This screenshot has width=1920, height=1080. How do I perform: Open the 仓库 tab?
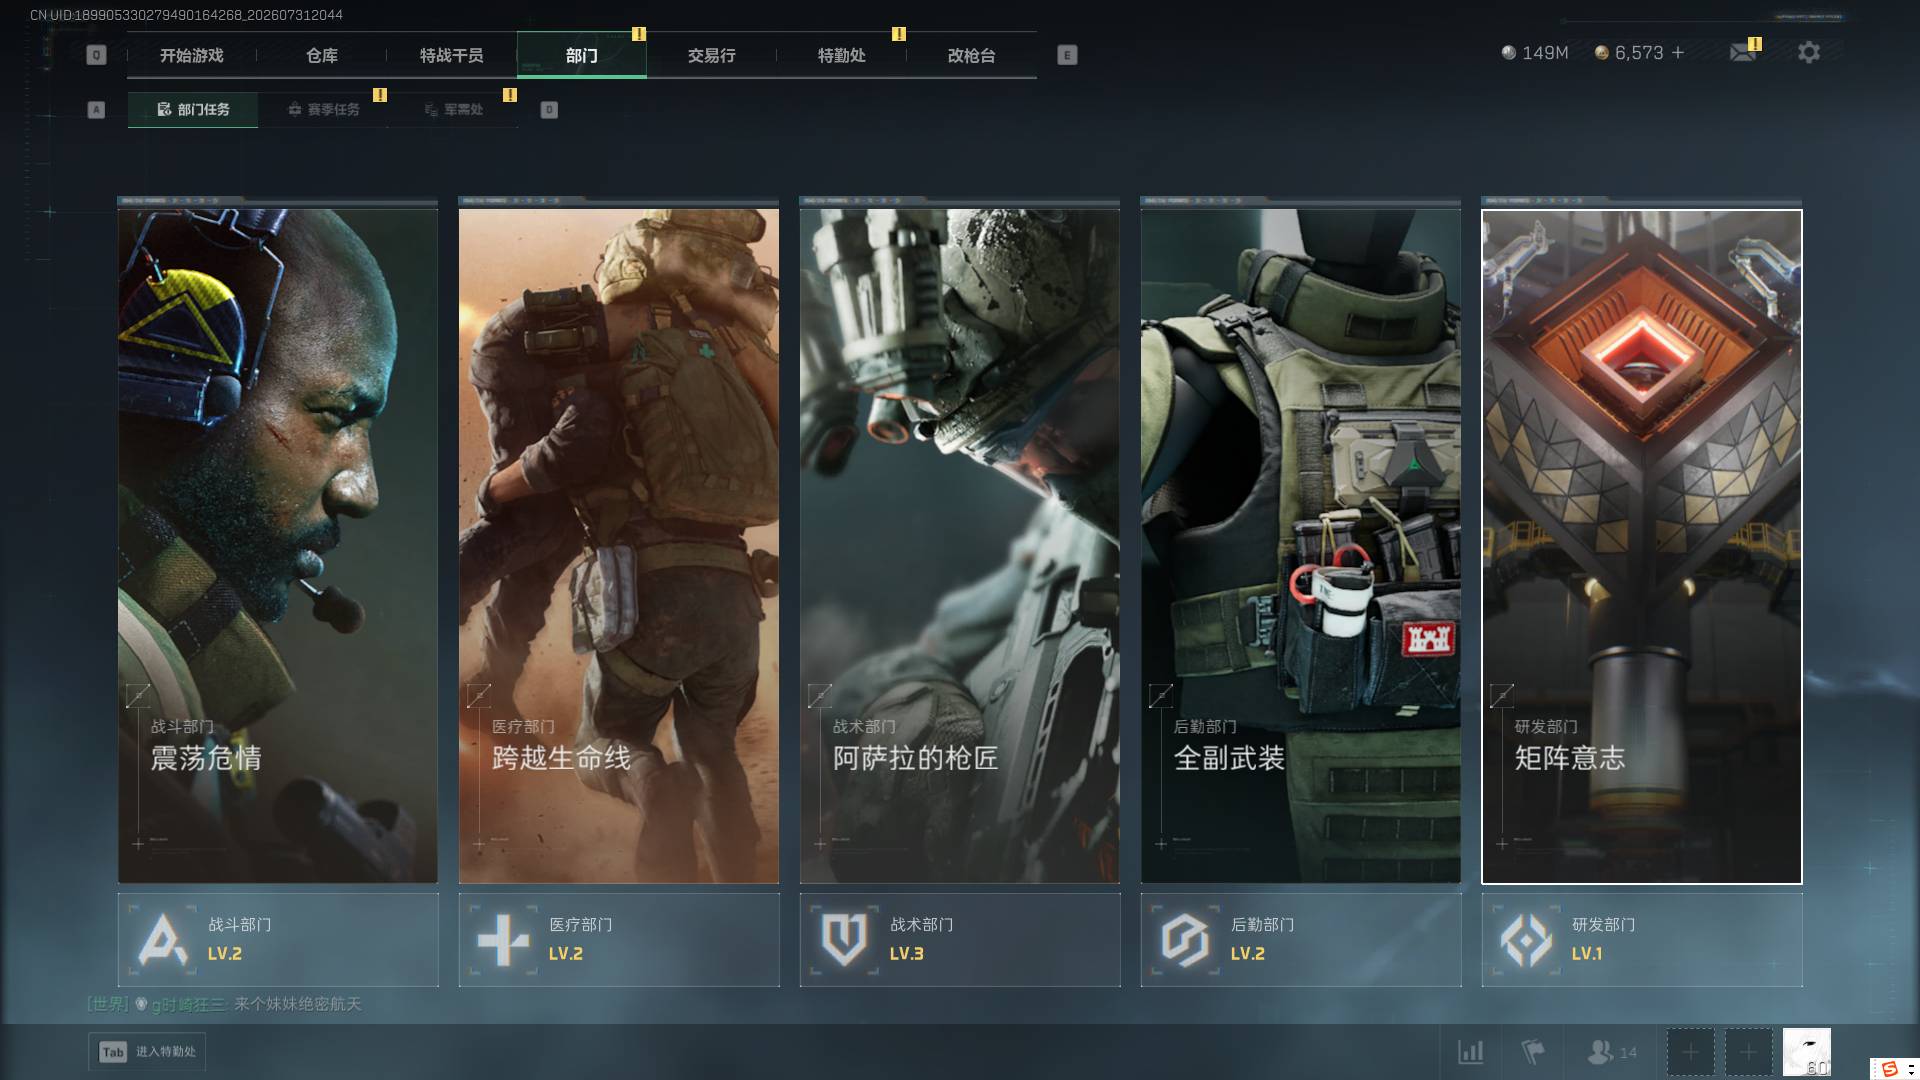pyautogui.click(x=322, y=55)
